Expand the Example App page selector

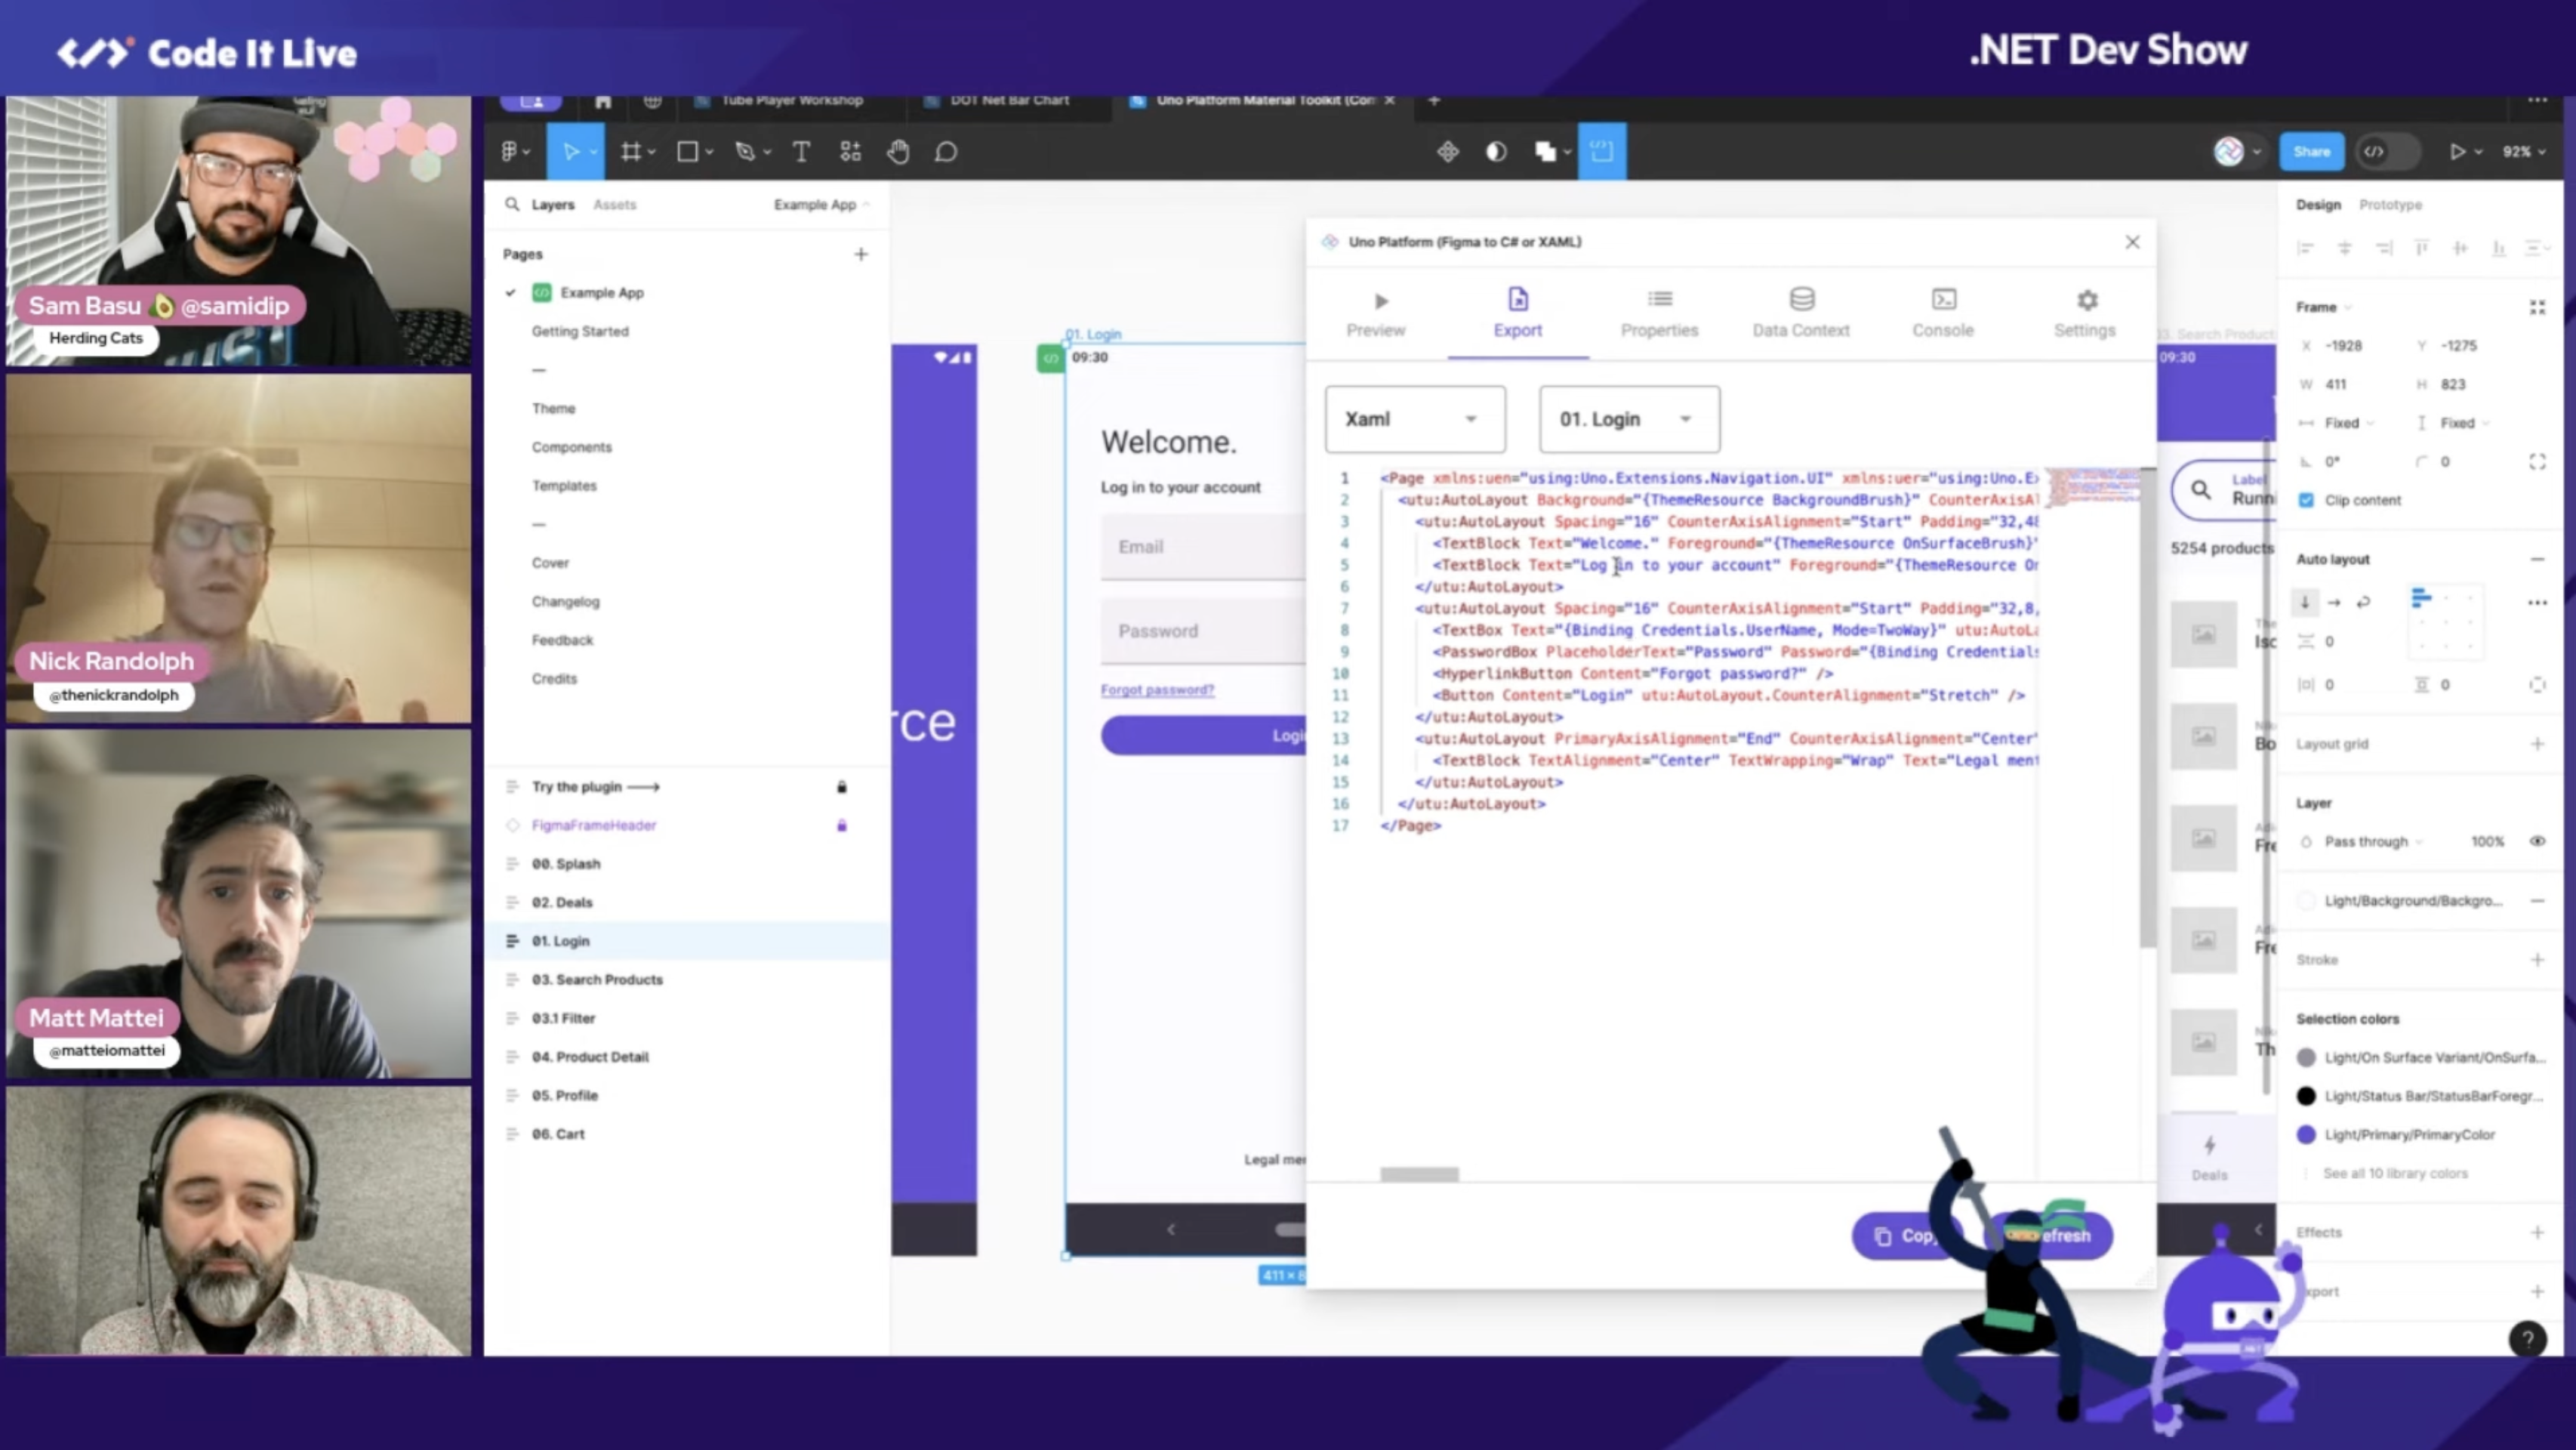(x=821, y=204)
